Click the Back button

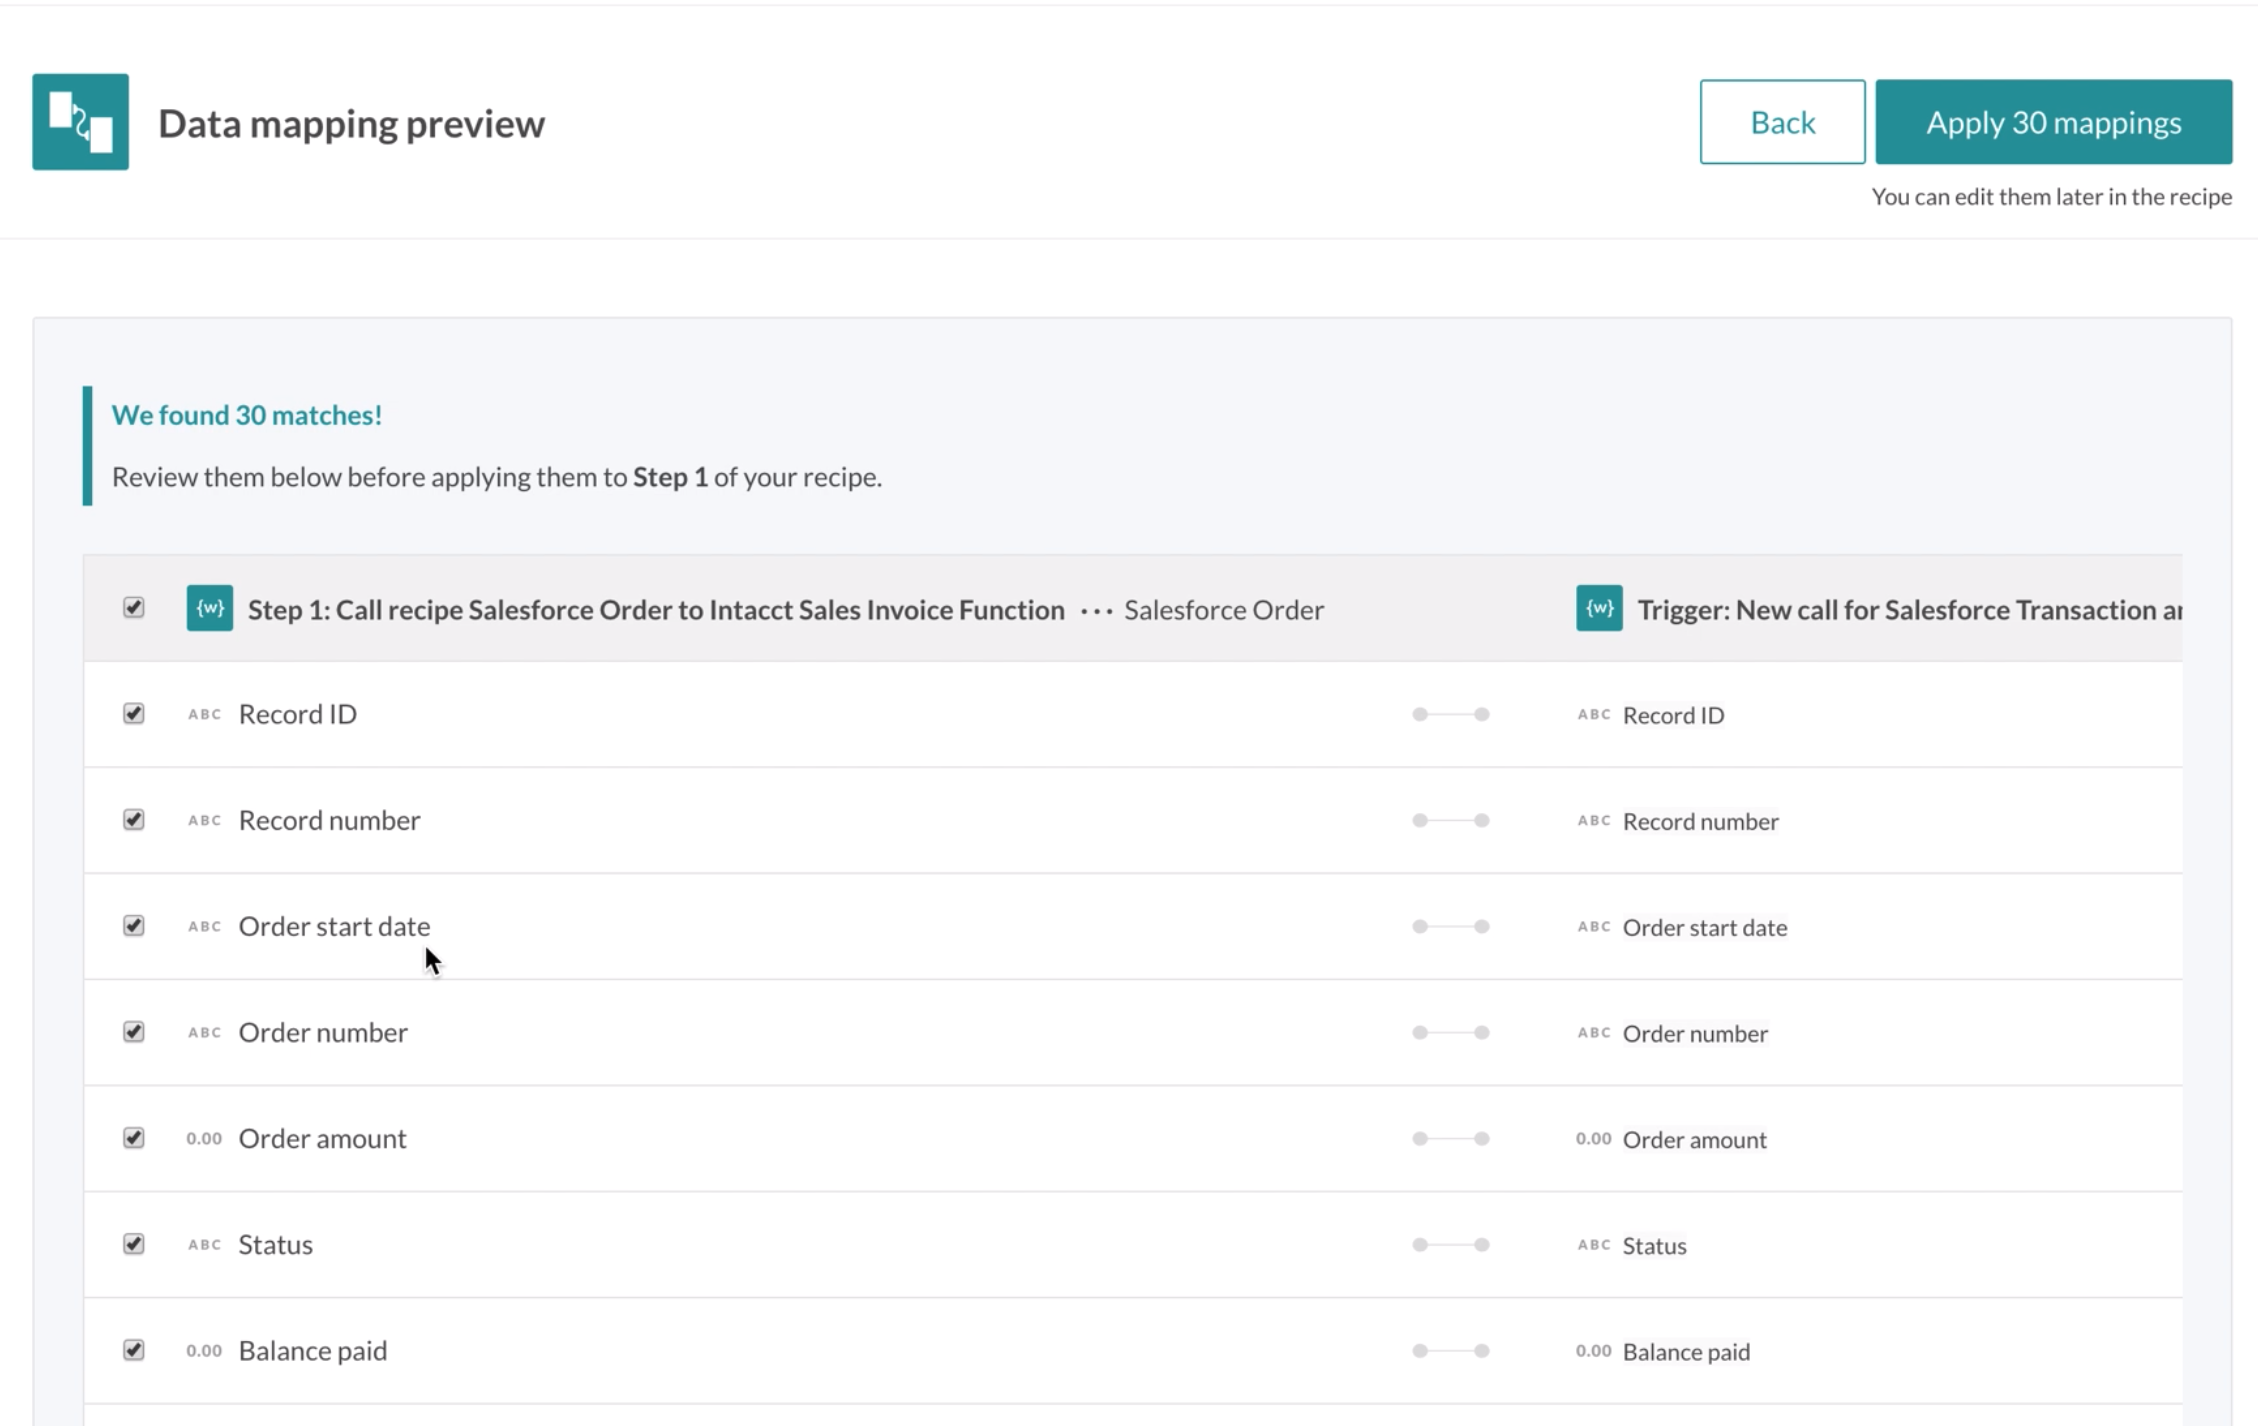pos(1782,122)
